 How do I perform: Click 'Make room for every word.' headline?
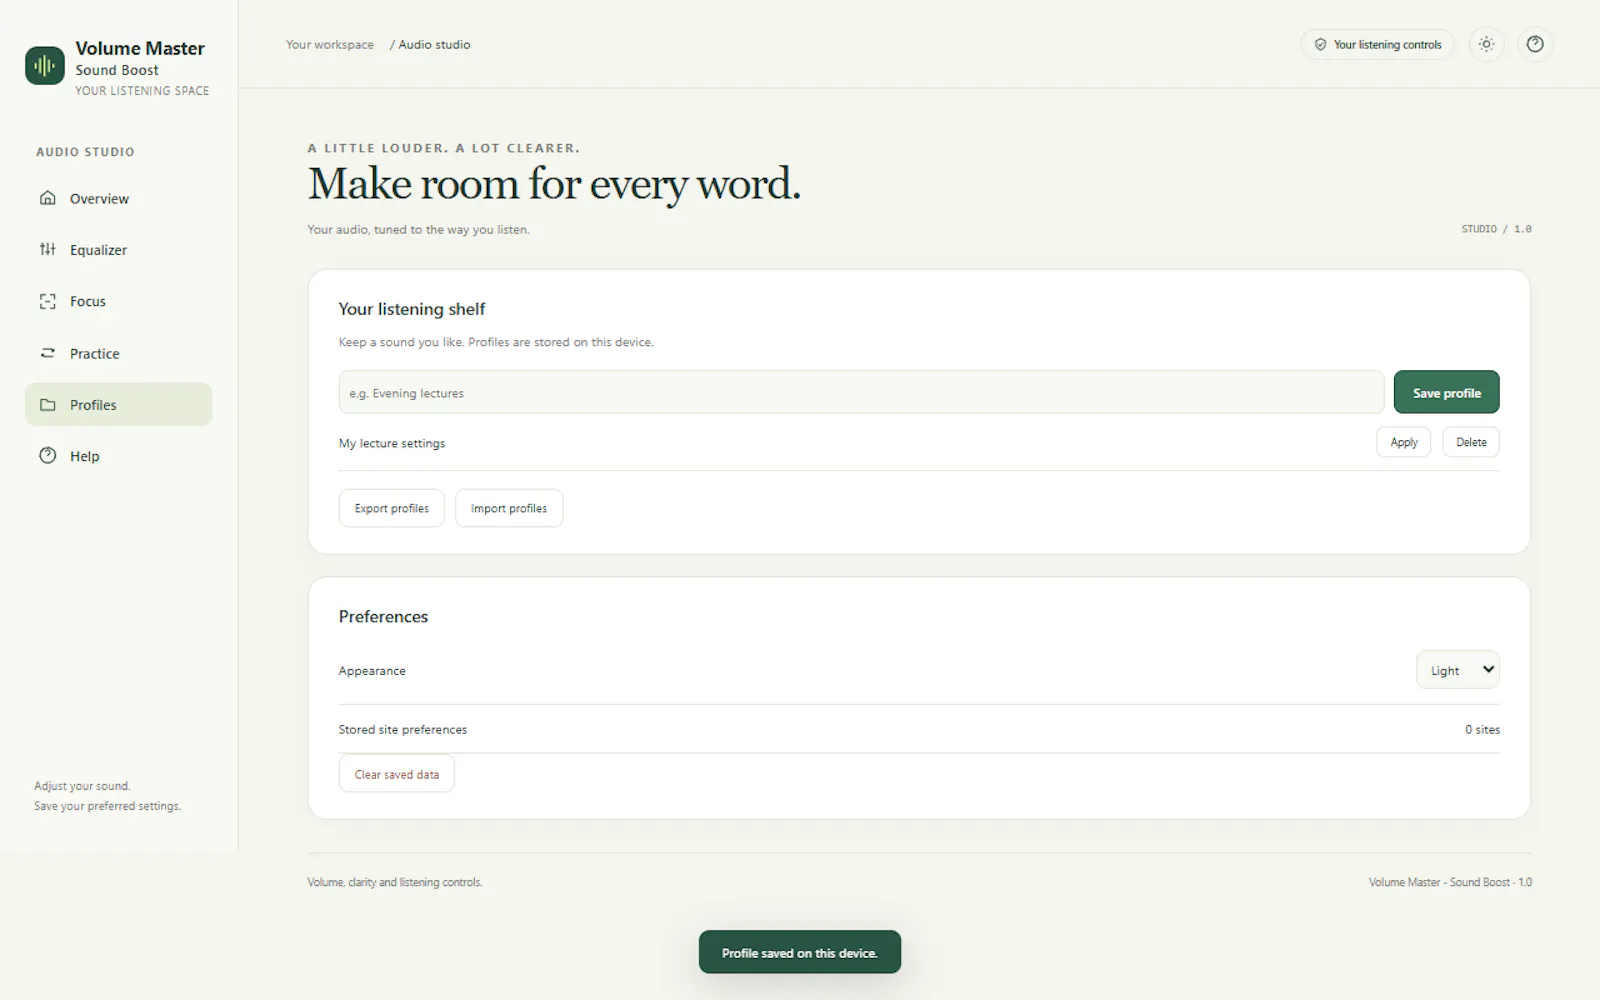pos(554,184)
